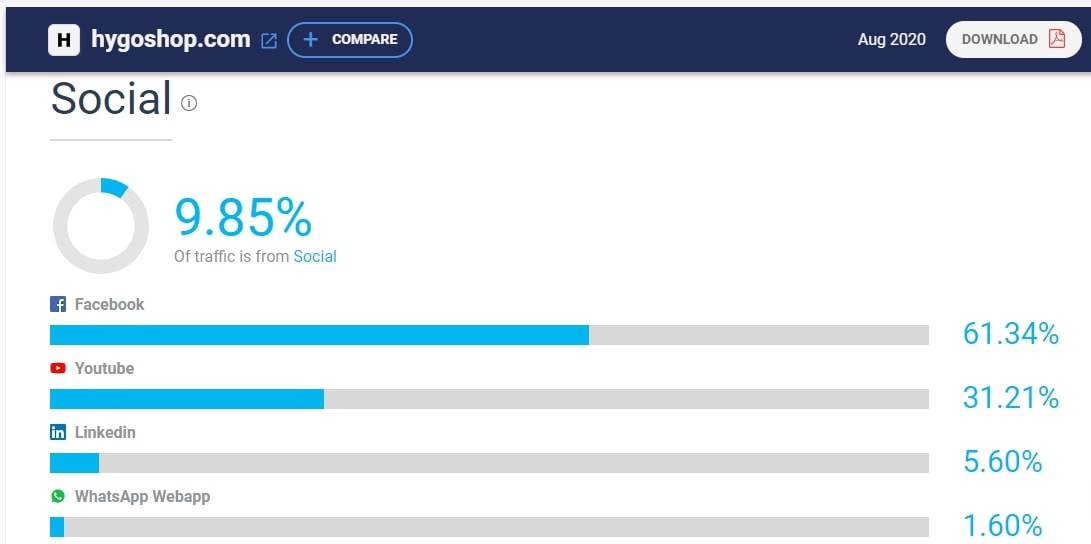Click the Facebook traffic share bar
The image size is (1091, 544).
coord(489,335)
